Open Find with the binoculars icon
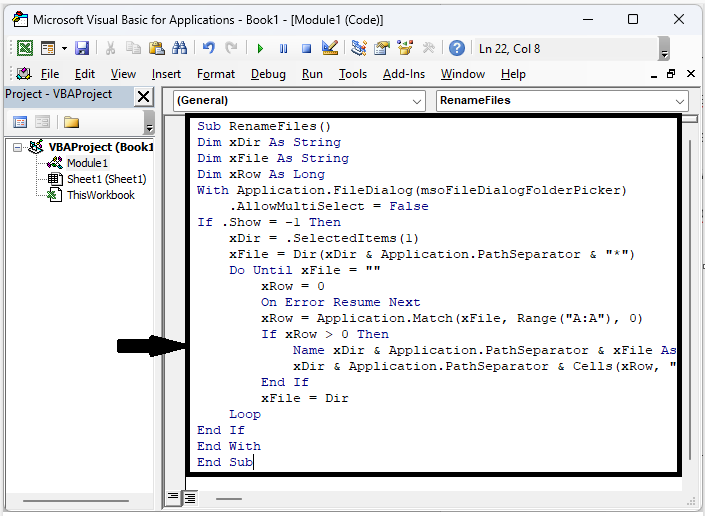Image resolution: width=705 pixels, height=516 pixels. point(179,48)
